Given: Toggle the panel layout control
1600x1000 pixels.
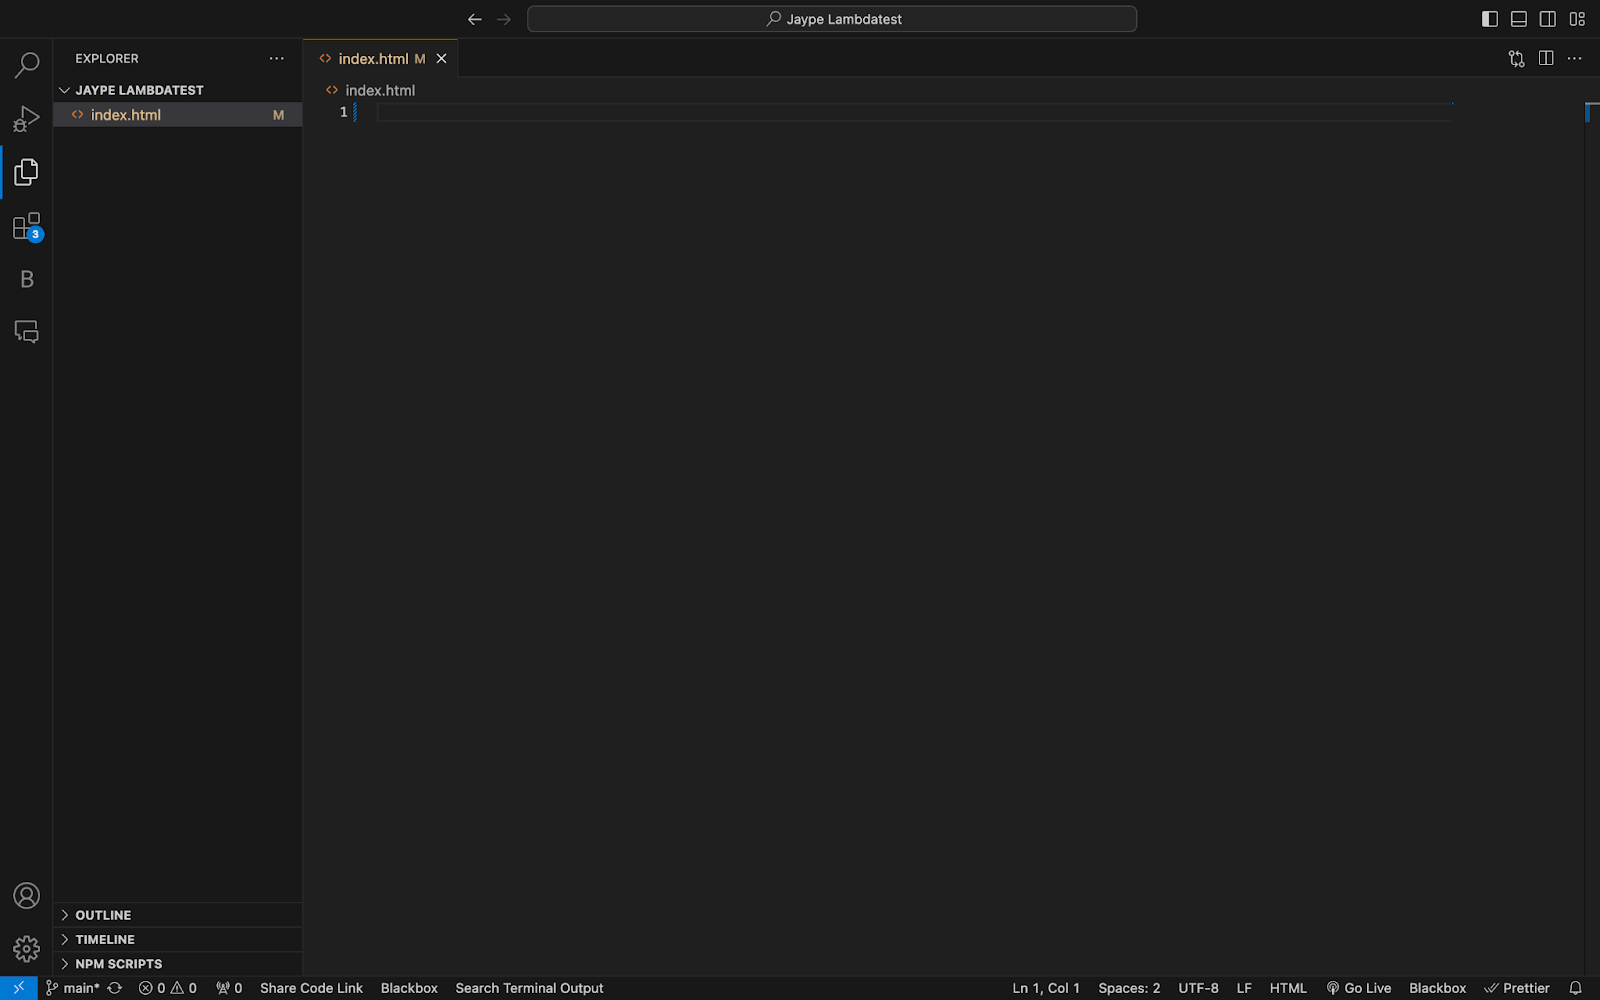Looking at the screenshot, I should [1519, 18].
